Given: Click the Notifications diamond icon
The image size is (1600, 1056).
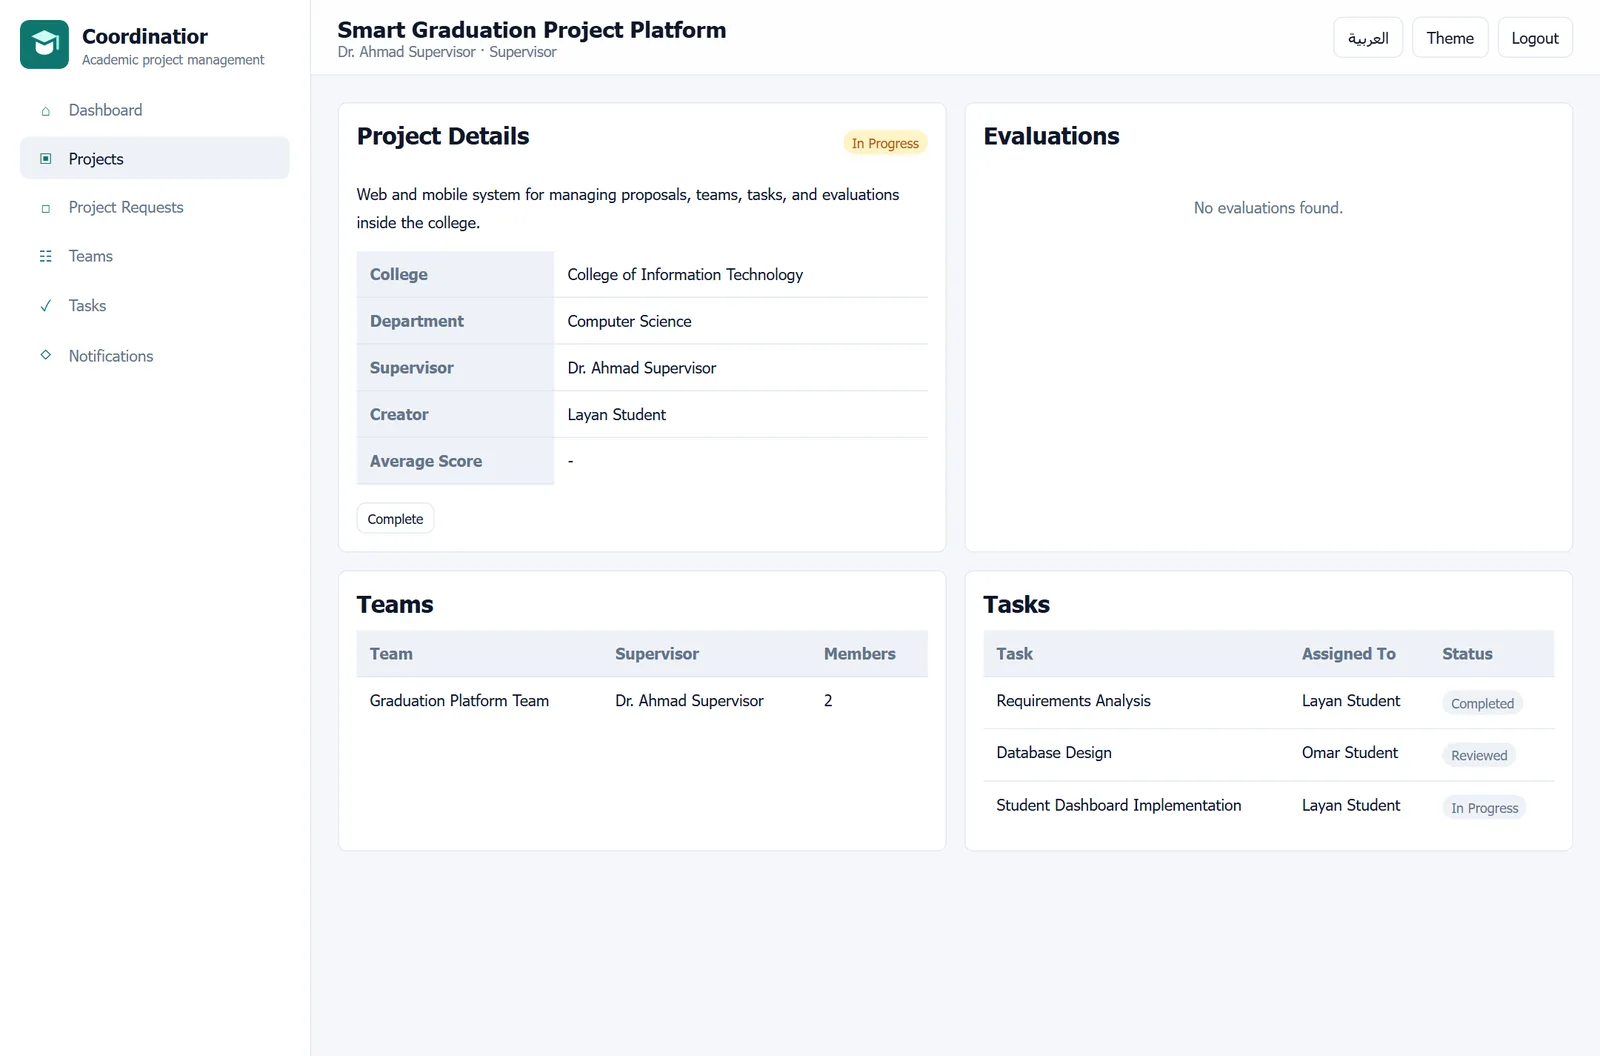Looking at the screenshot, I should click(x=45, y=355).
